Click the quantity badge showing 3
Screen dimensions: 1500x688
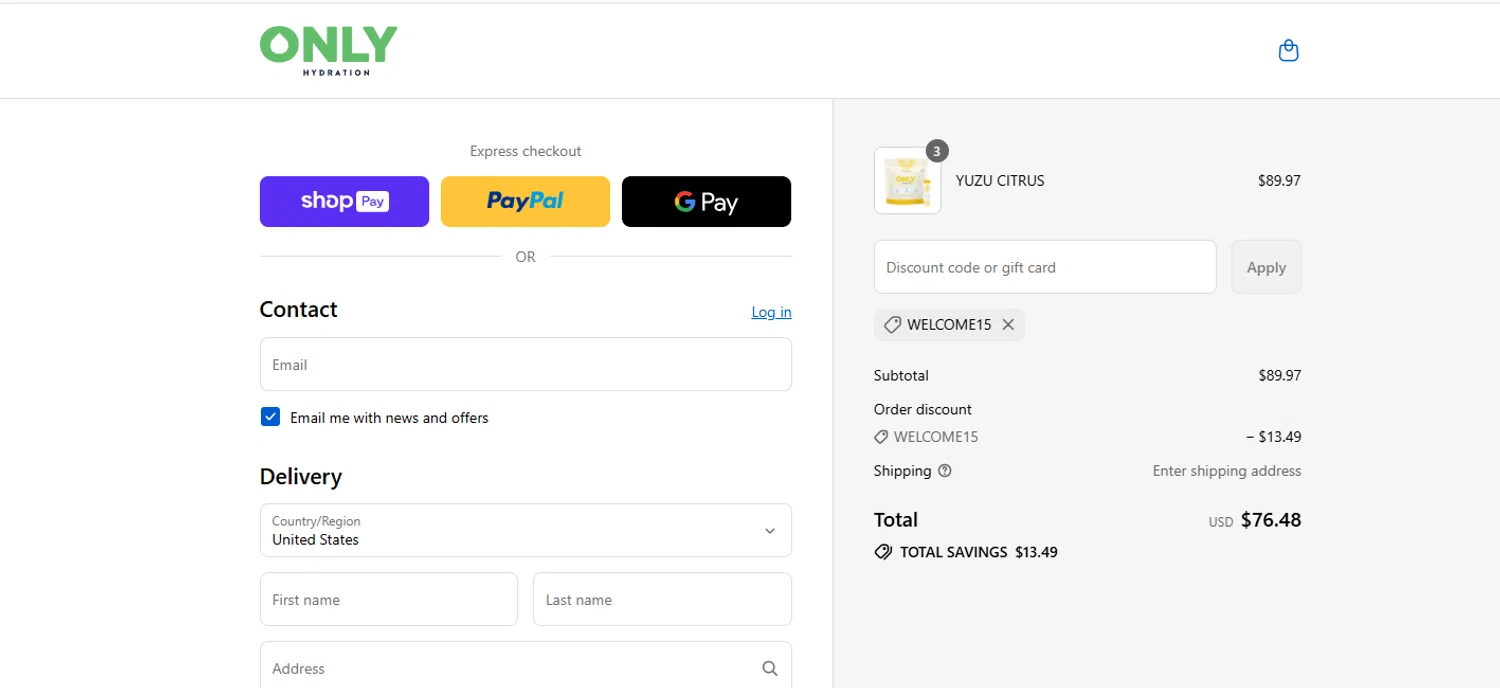[936, 151]
